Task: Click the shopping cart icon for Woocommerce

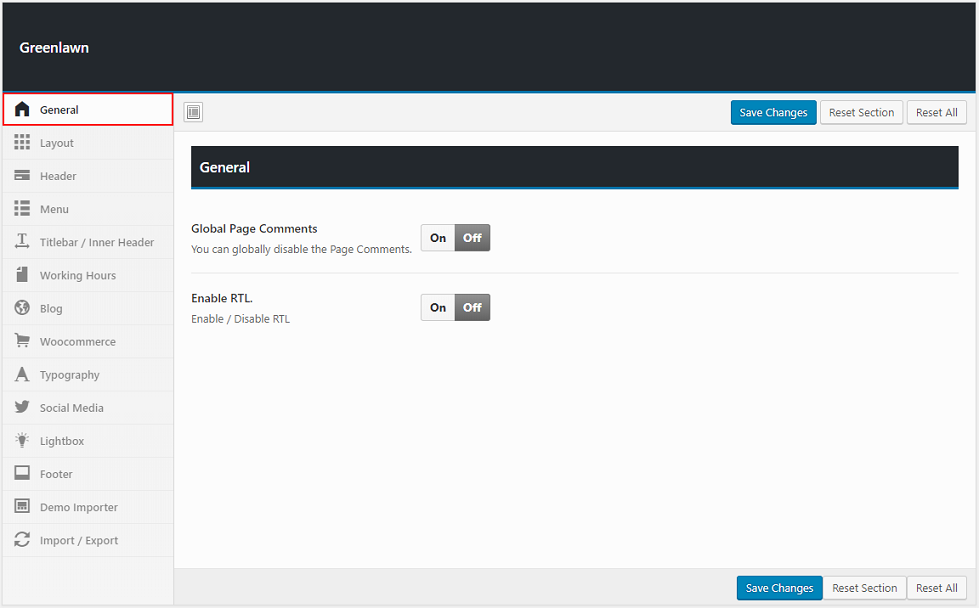Action: (x=22, y=341)
